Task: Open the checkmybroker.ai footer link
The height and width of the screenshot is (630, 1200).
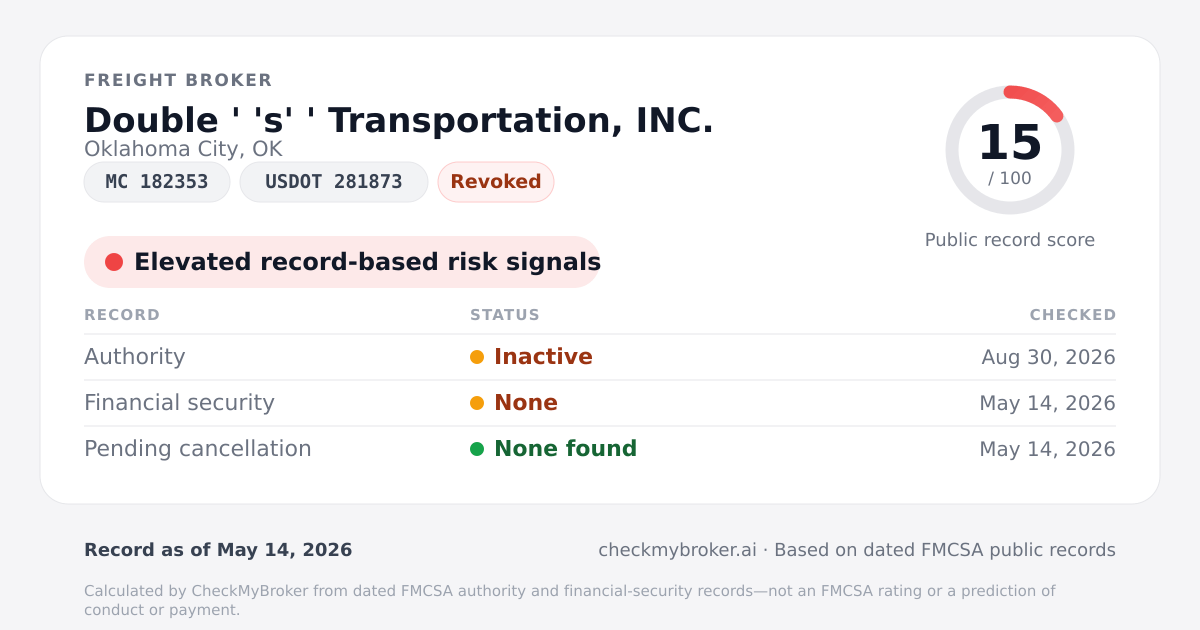Action: (677, 550)
